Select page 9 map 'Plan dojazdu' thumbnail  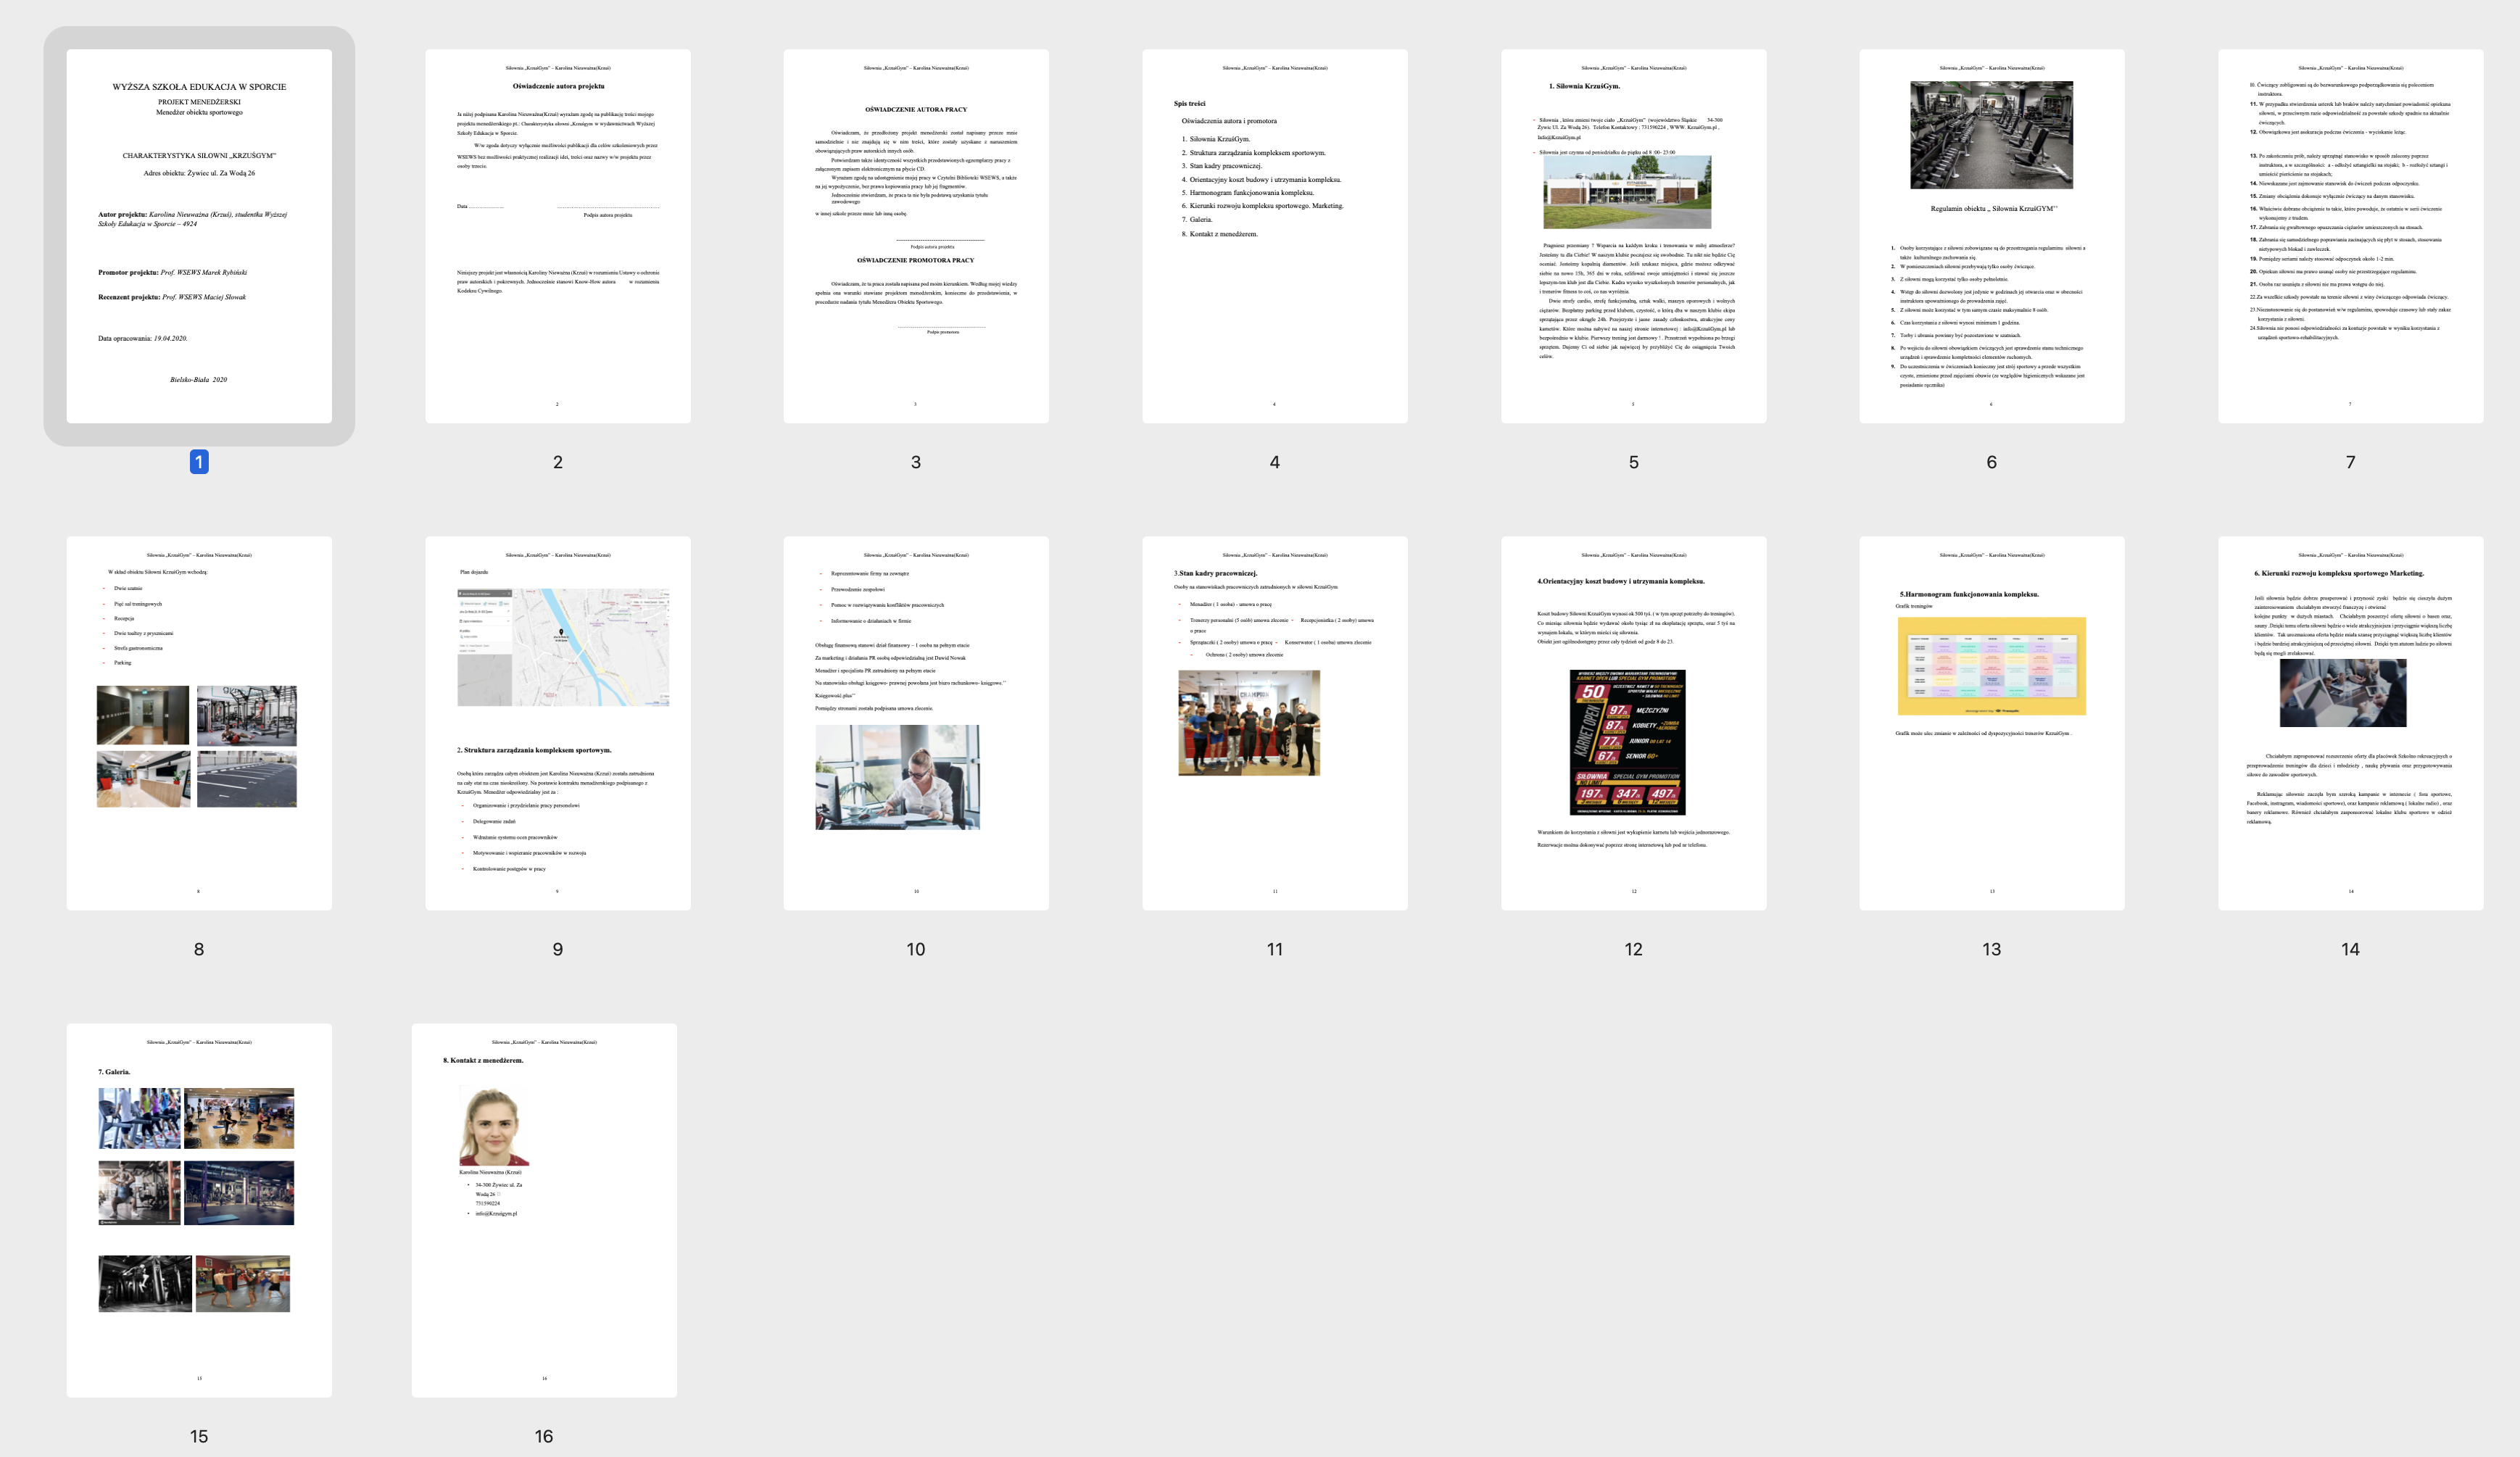pos(557,723)
